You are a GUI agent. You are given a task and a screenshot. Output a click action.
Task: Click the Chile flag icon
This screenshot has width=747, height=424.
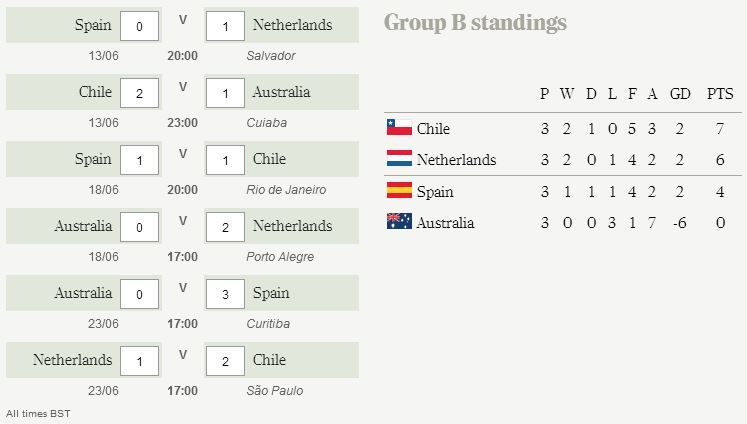click(x=399, y=127)
